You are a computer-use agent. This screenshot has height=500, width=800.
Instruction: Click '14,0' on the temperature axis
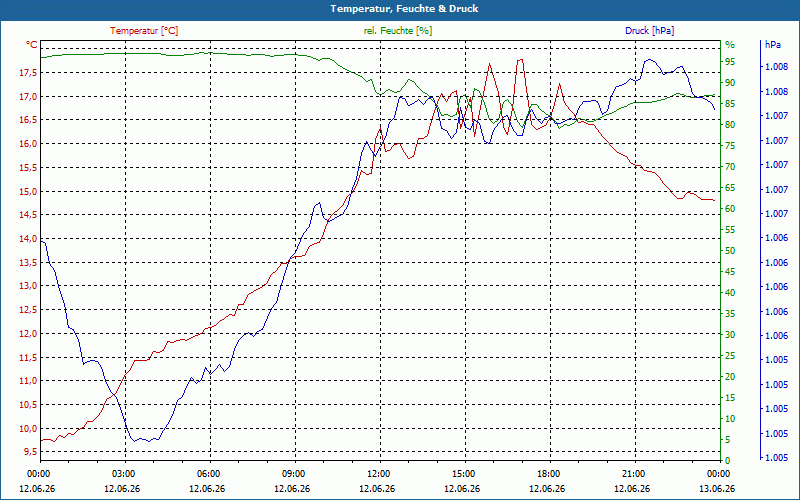tap(28, 239)
